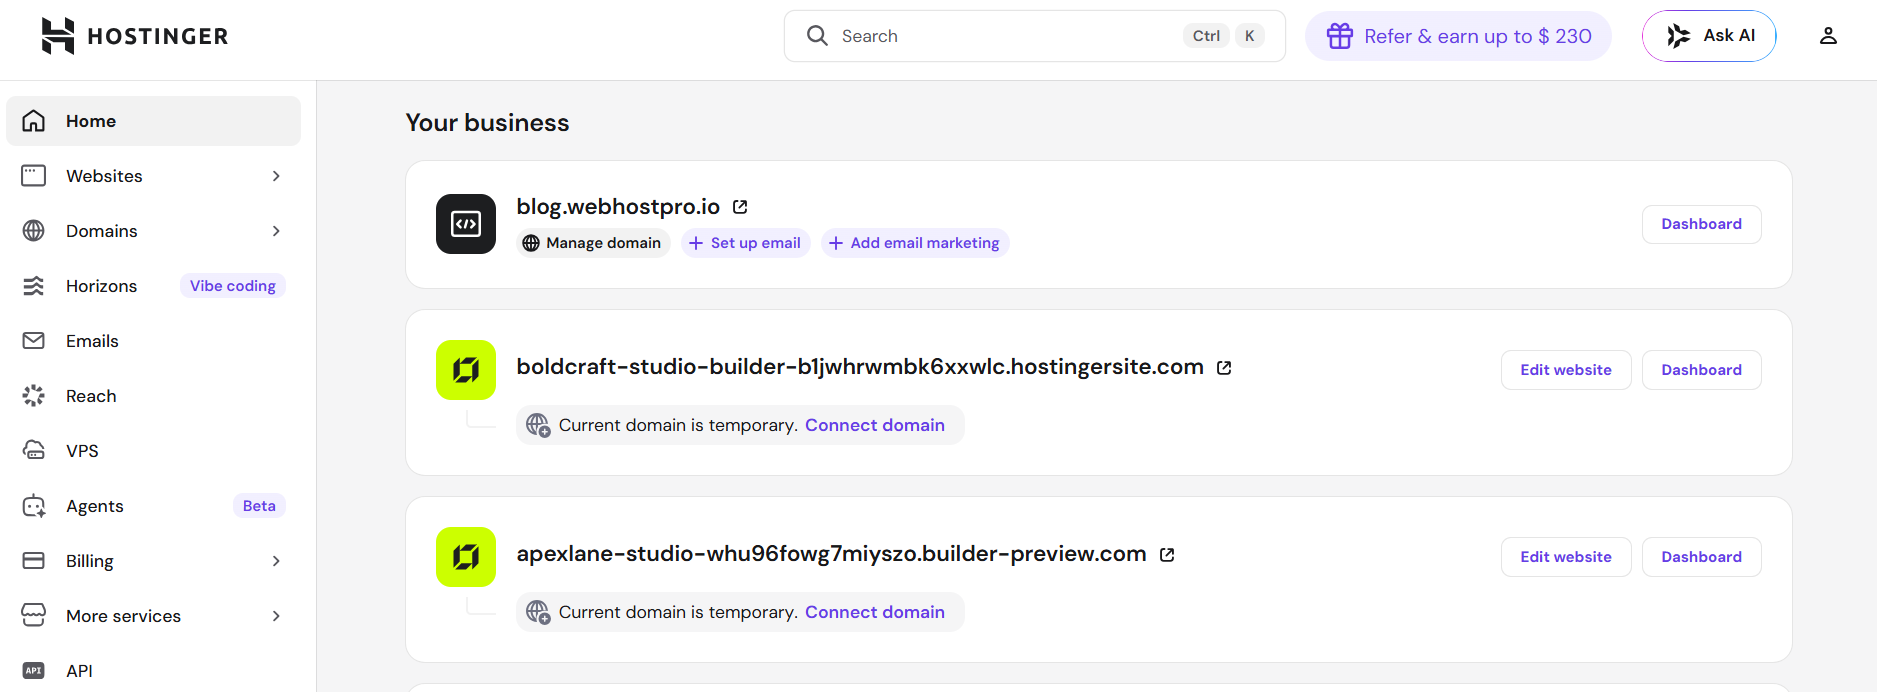
Task: Click the API badge icon
Action: point(34,671)
